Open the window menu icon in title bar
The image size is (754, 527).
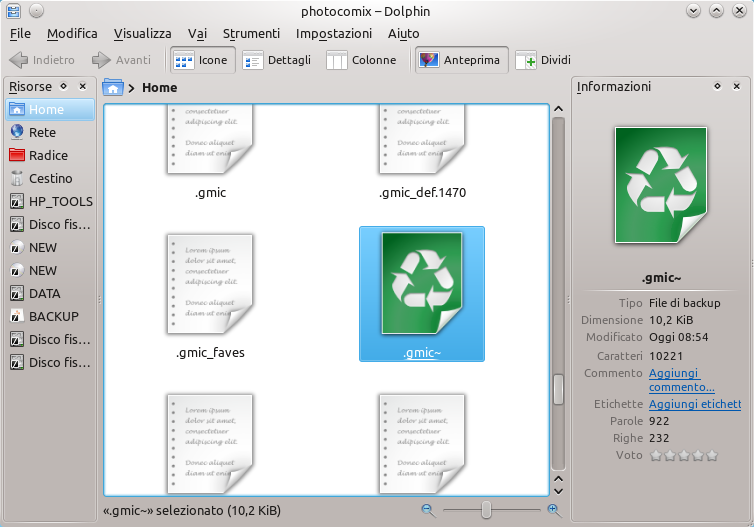click(14, 11)
